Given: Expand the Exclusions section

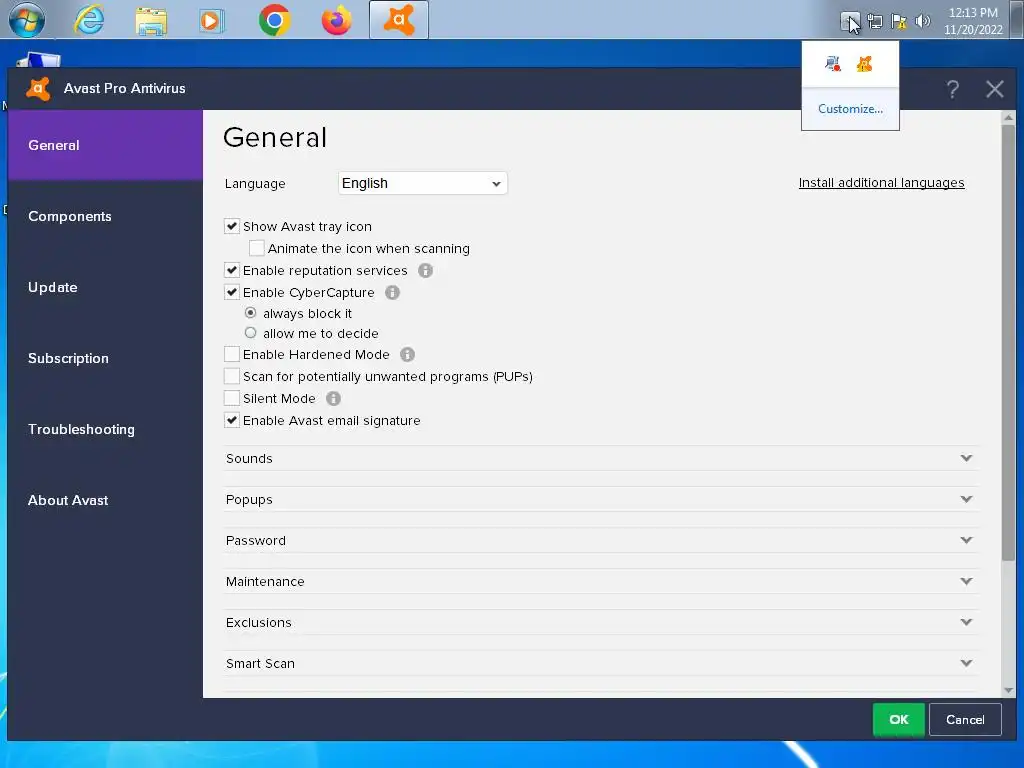Looking at the screenshot, I should click(x=601, y=622).
